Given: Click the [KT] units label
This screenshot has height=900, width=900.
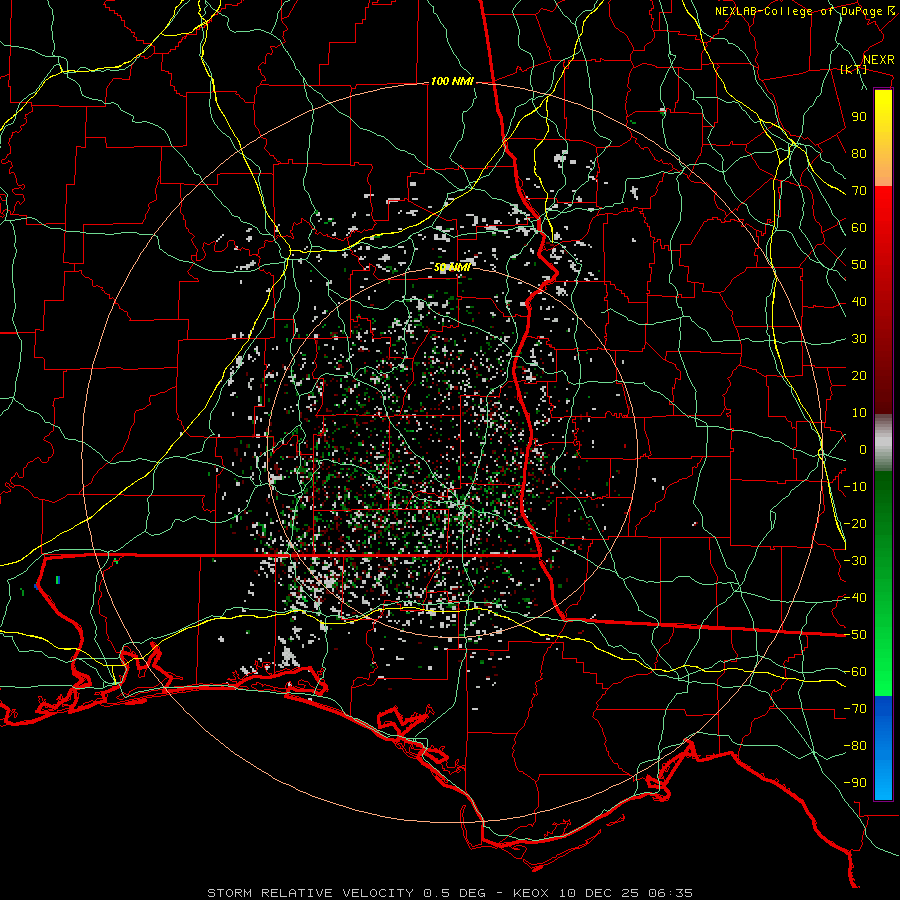Looking at the screenshot, I should 854,69.
